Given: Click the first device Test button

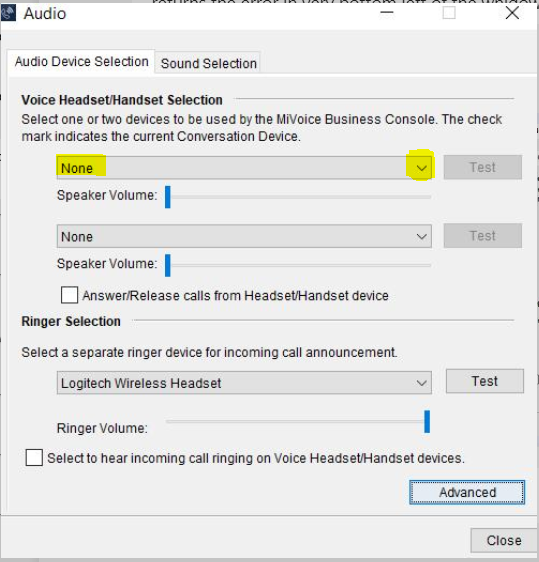Looking at the screenshot, I should pyautogui.click(x=483, y=167).
